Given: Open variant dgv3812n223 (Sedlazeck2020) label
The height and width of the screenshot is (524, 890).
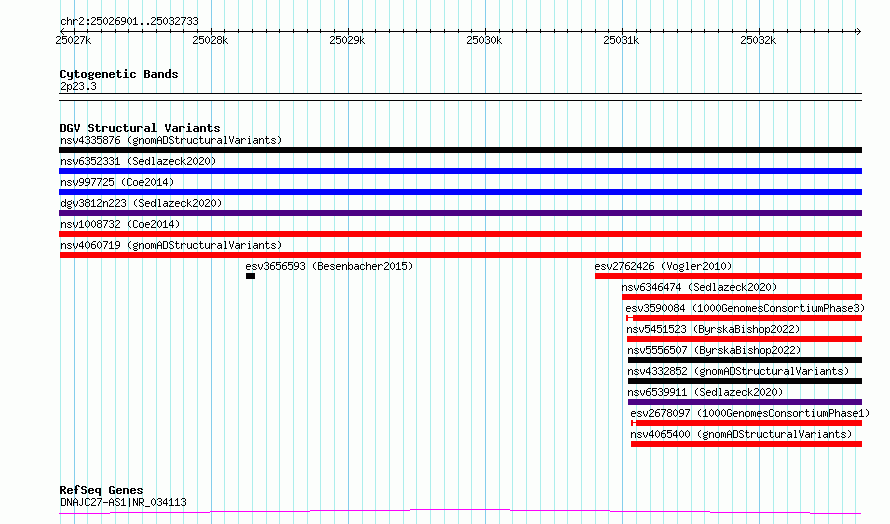Looking at the screenshot, I should point(141,203).
